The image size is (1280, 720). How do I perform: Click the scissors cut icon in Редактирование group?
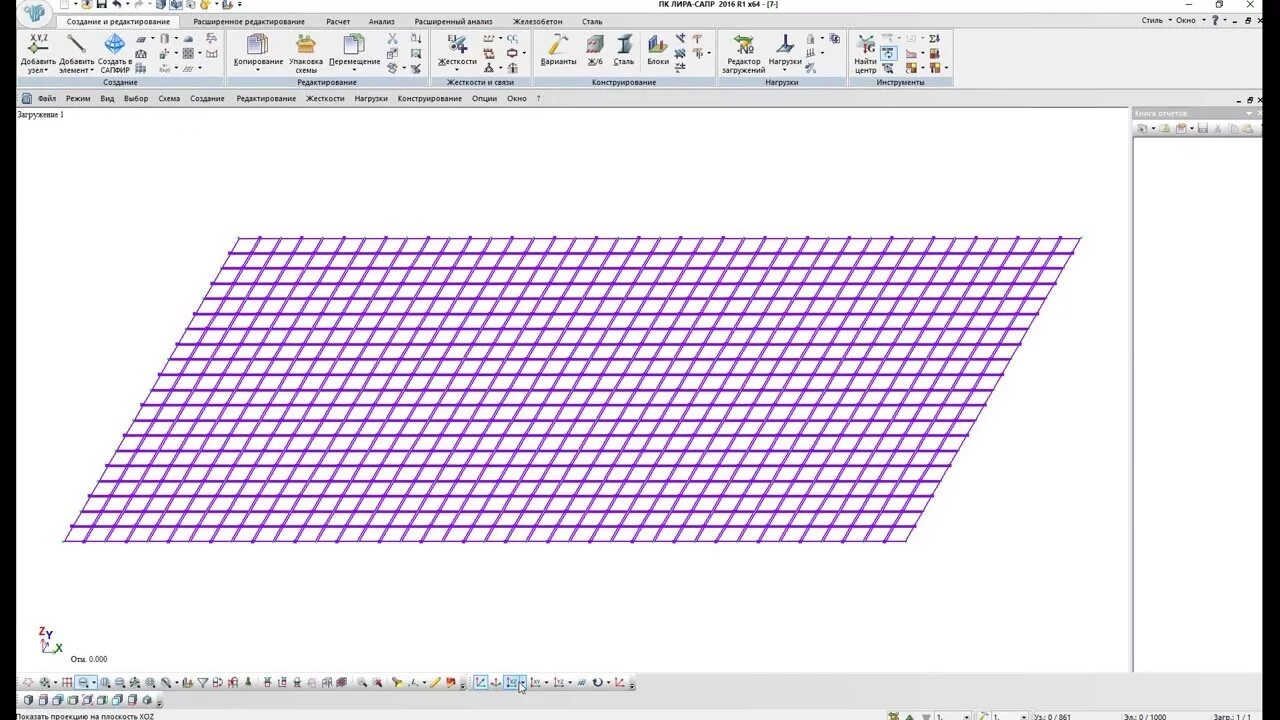click(x=392, y=38)
